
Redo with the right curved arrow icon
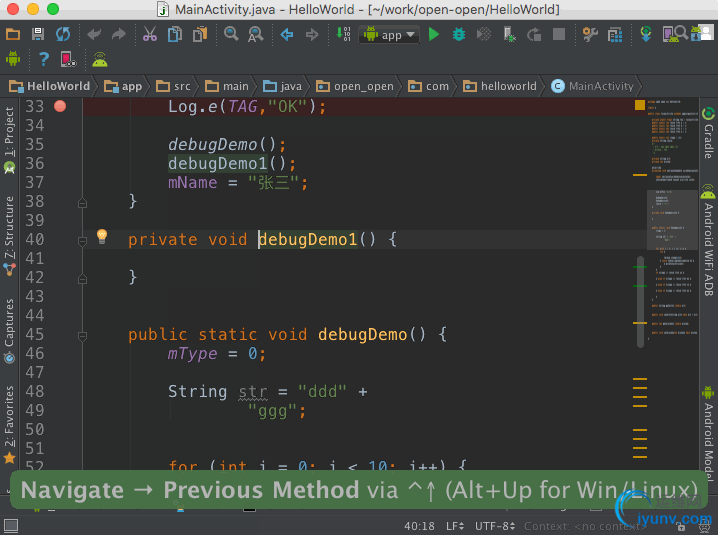[119, 34]
